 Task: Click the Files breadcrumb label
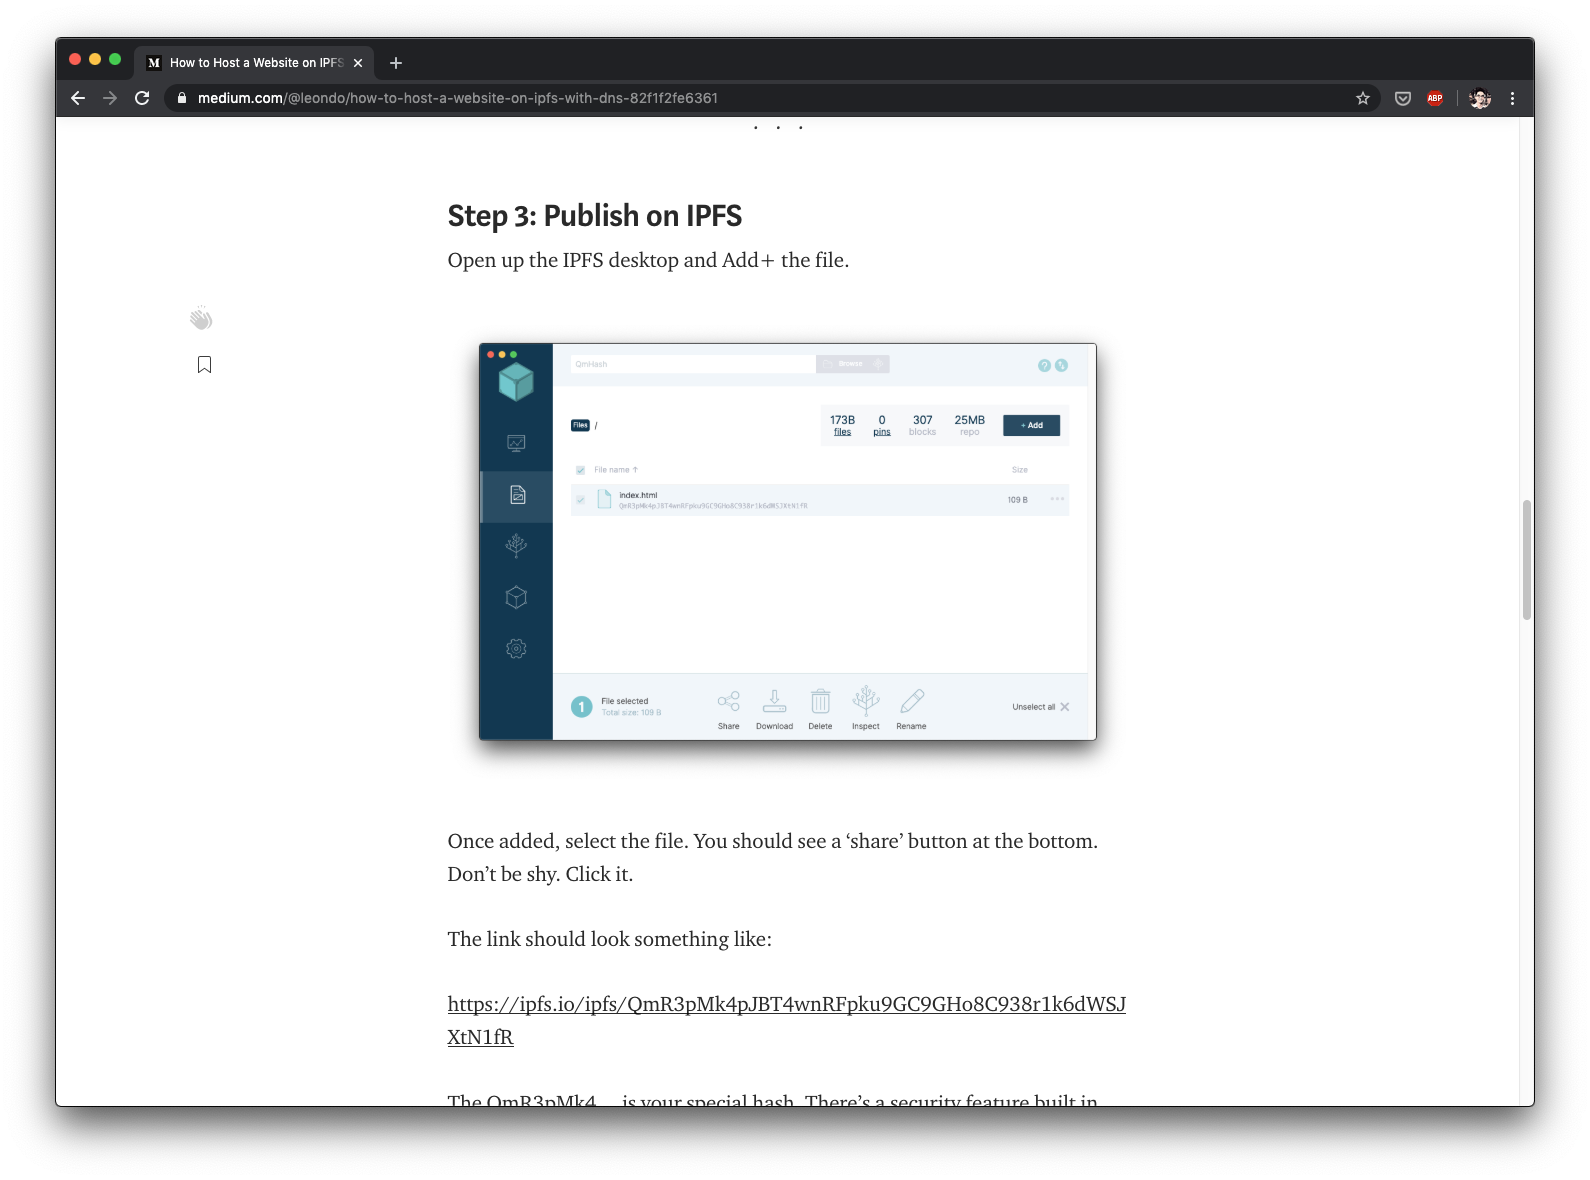click(580, 425)
